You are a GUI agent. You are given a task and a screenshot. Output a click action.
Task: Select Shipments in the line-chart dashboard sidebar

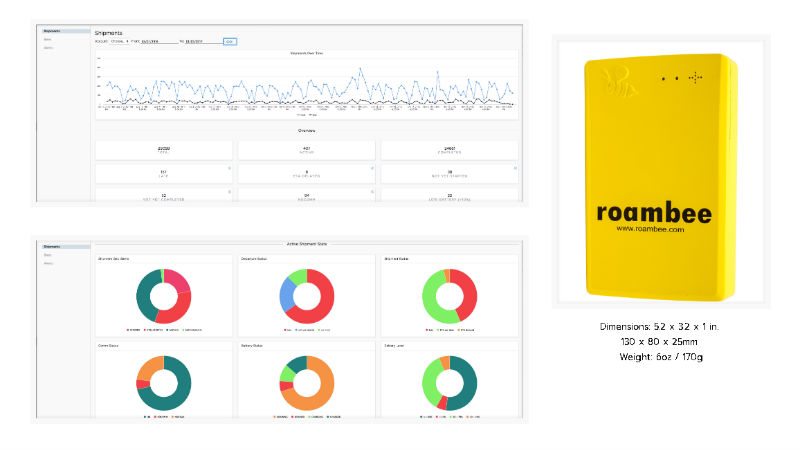point(66,31)
